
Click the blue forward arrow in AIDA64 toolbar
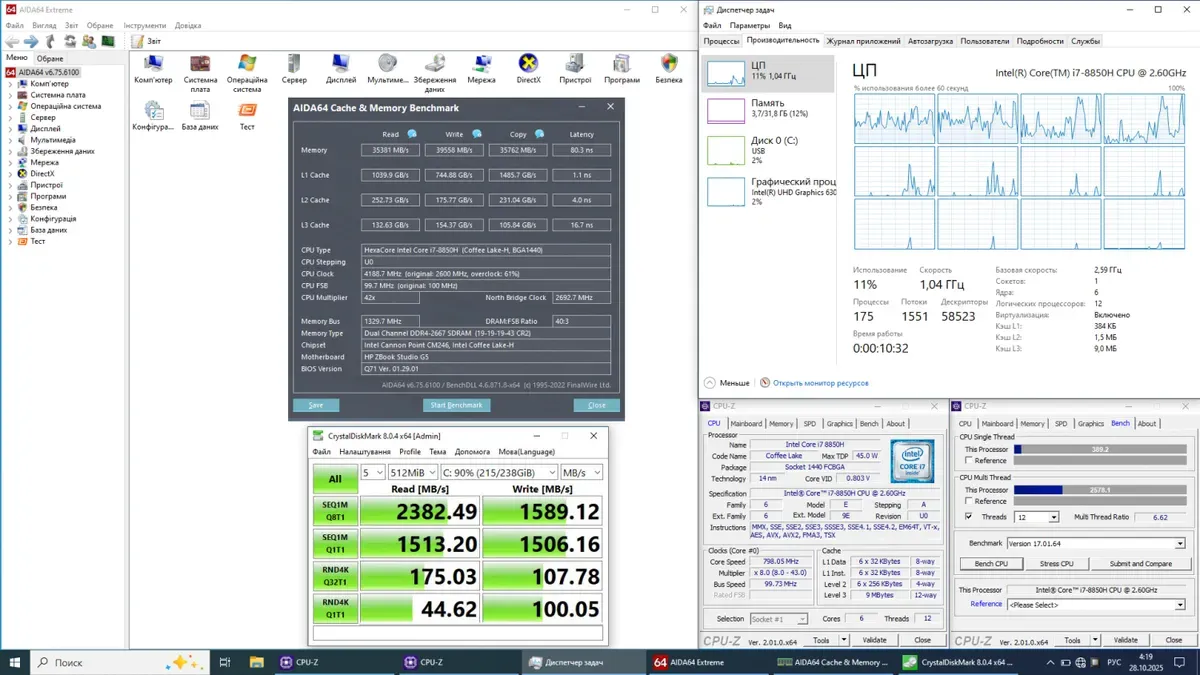(31, 41)
